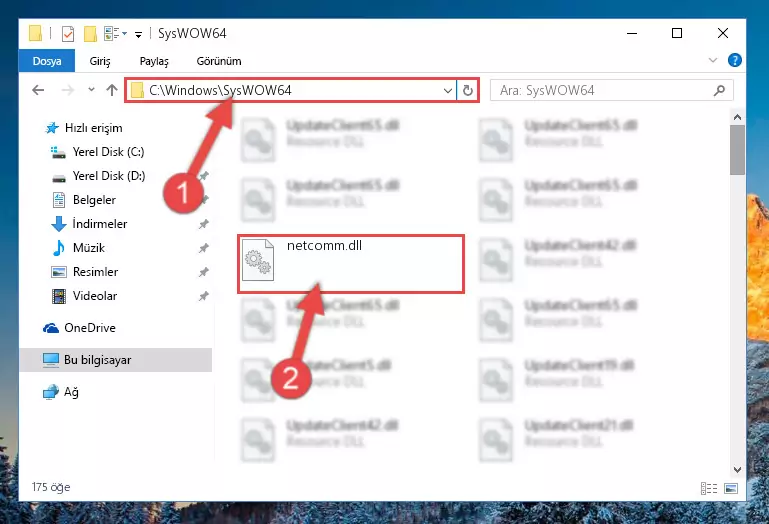Minimize the SysWOW64 window

tap(632, 33)
